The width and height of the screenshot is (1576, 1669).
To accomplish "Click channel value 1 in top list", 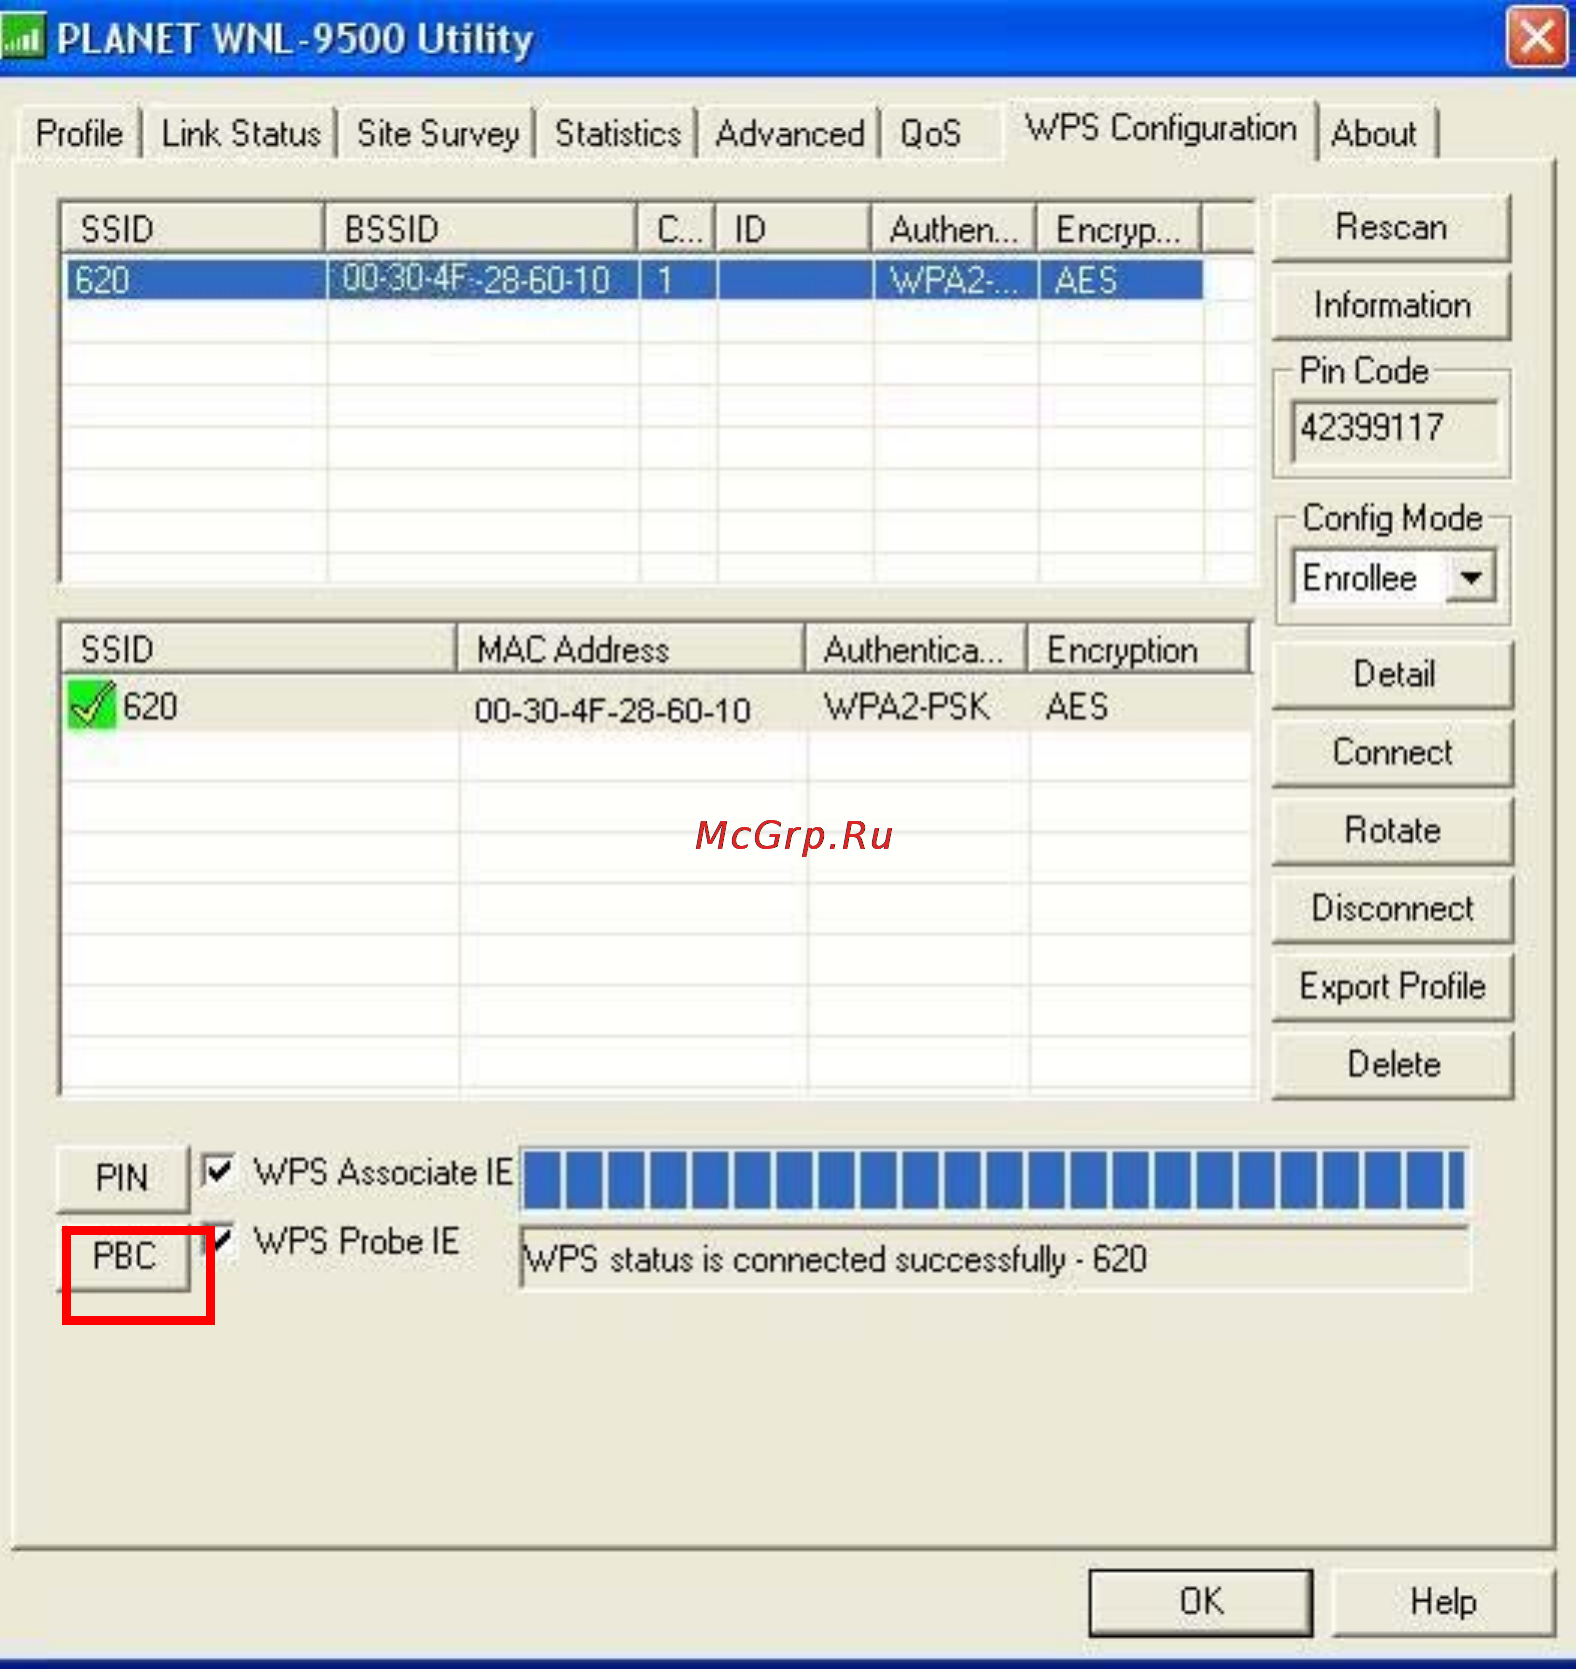I will tap(677, 279).
